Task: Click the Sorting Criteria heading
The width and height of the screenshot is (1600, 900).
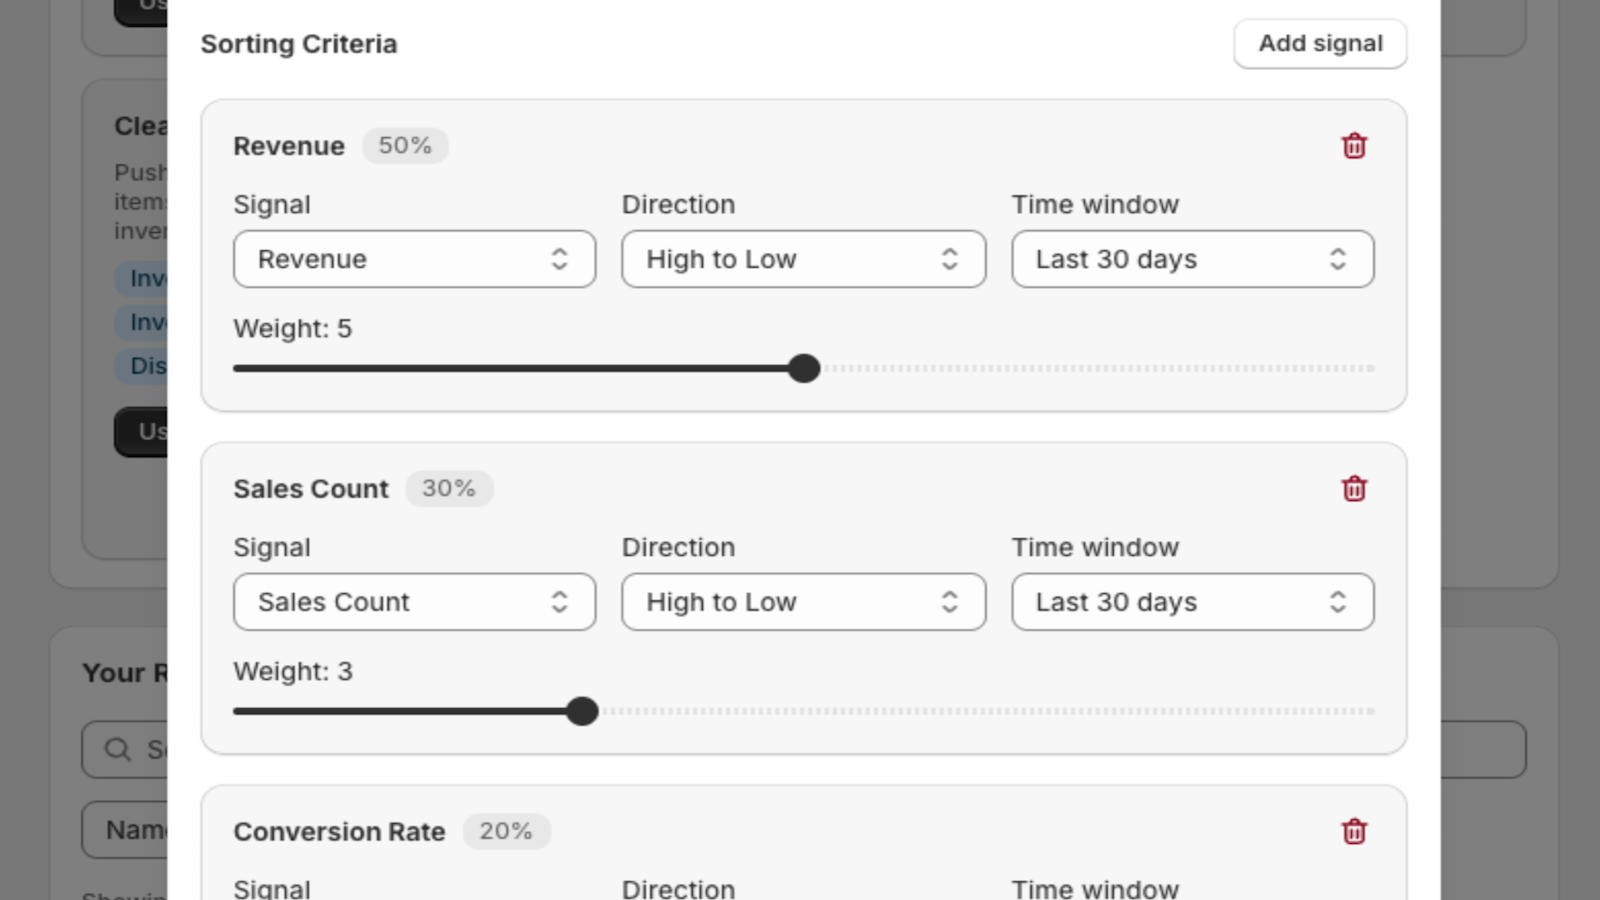Action: 299,44
